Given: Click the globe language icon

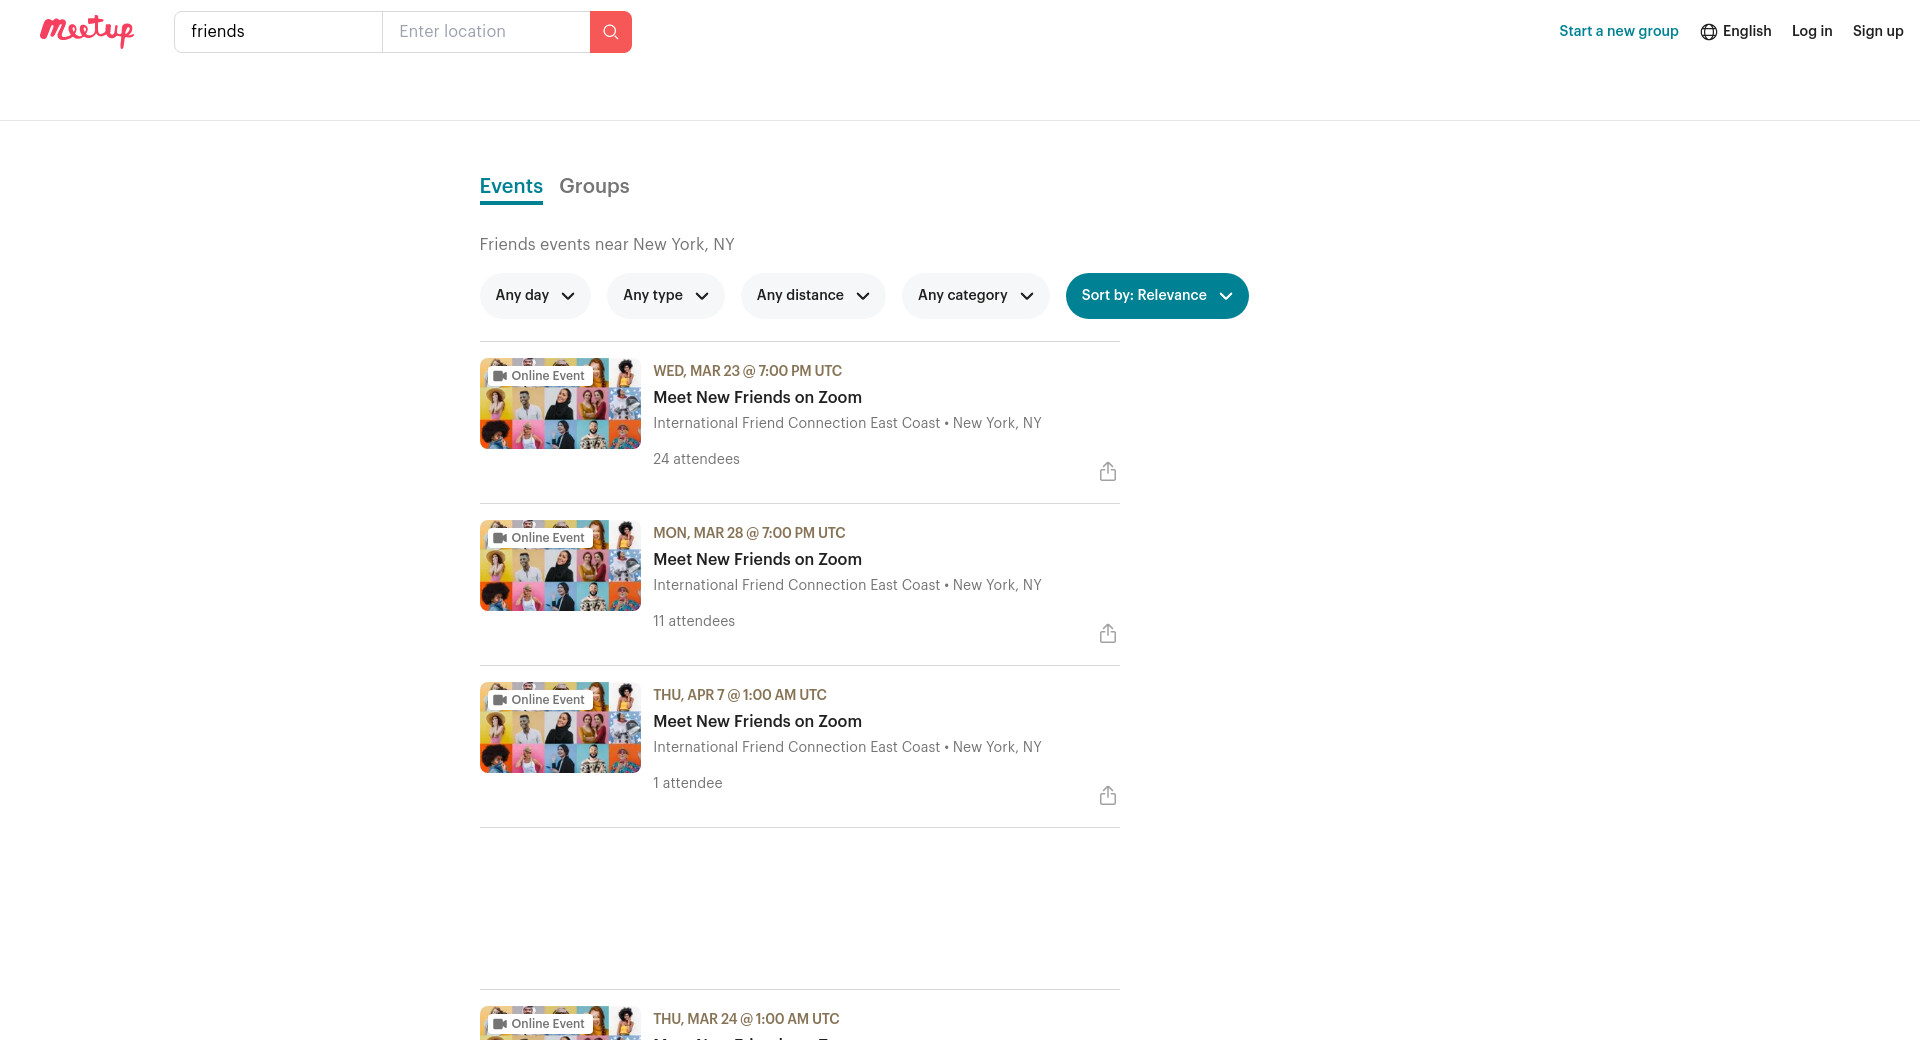Looking at the screenshot, I should [x=1708, y=32].
